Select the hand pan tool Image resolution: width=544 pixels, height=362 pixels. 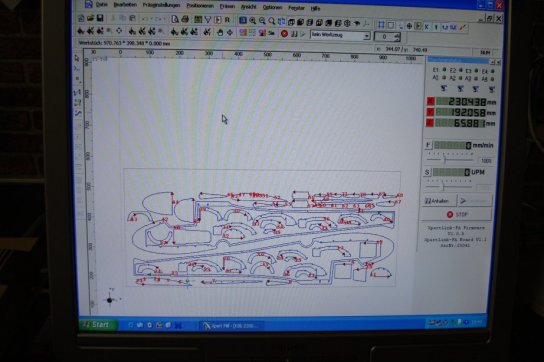pyautogui.click(x=220, y=33)
